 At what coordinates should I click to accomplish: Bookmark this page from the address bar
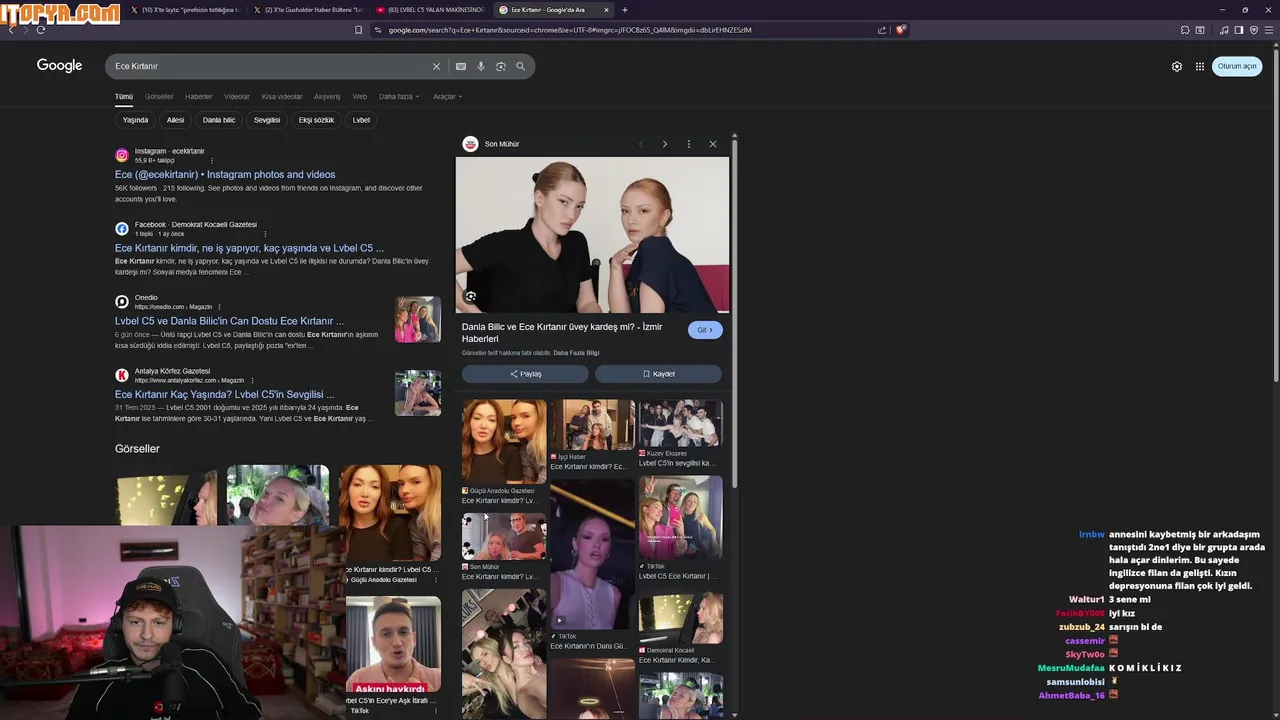coord(359,30)
